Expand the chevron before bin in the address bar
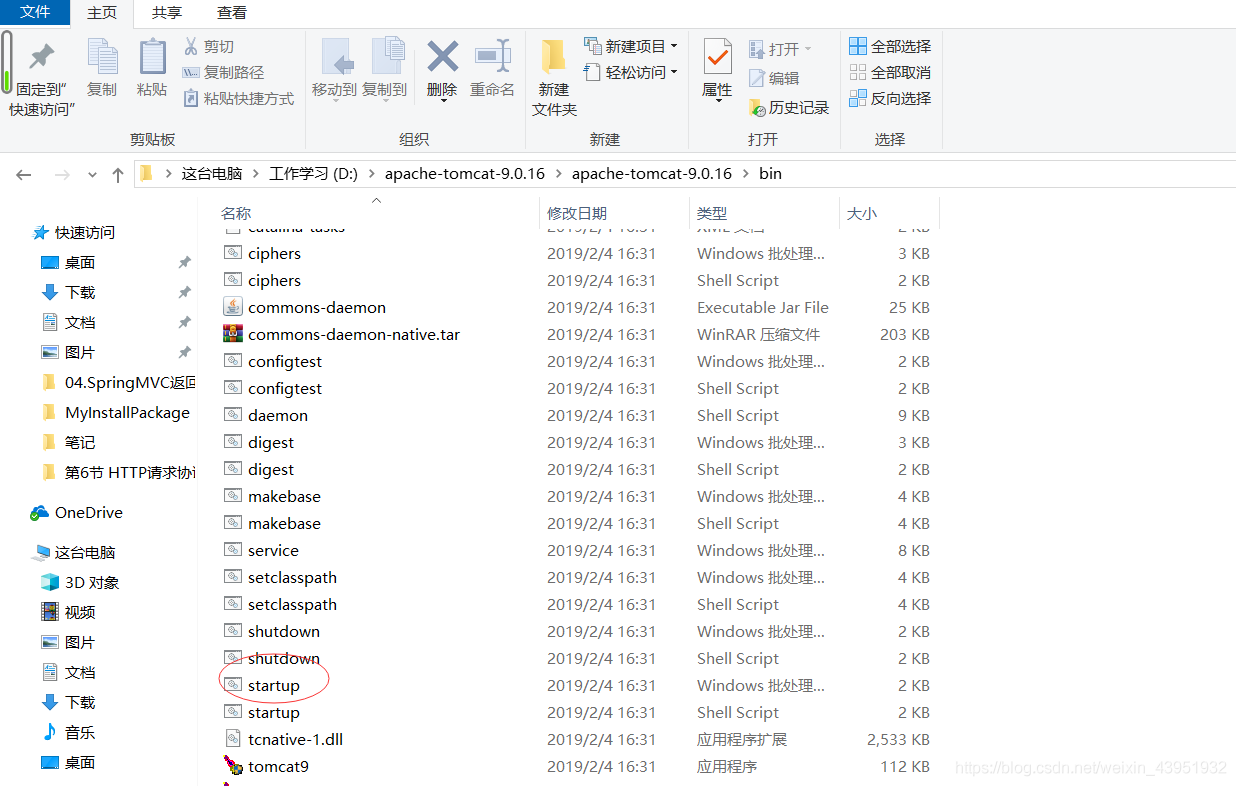The height and width of the screenshot is (786, 1236). (745, 174)
